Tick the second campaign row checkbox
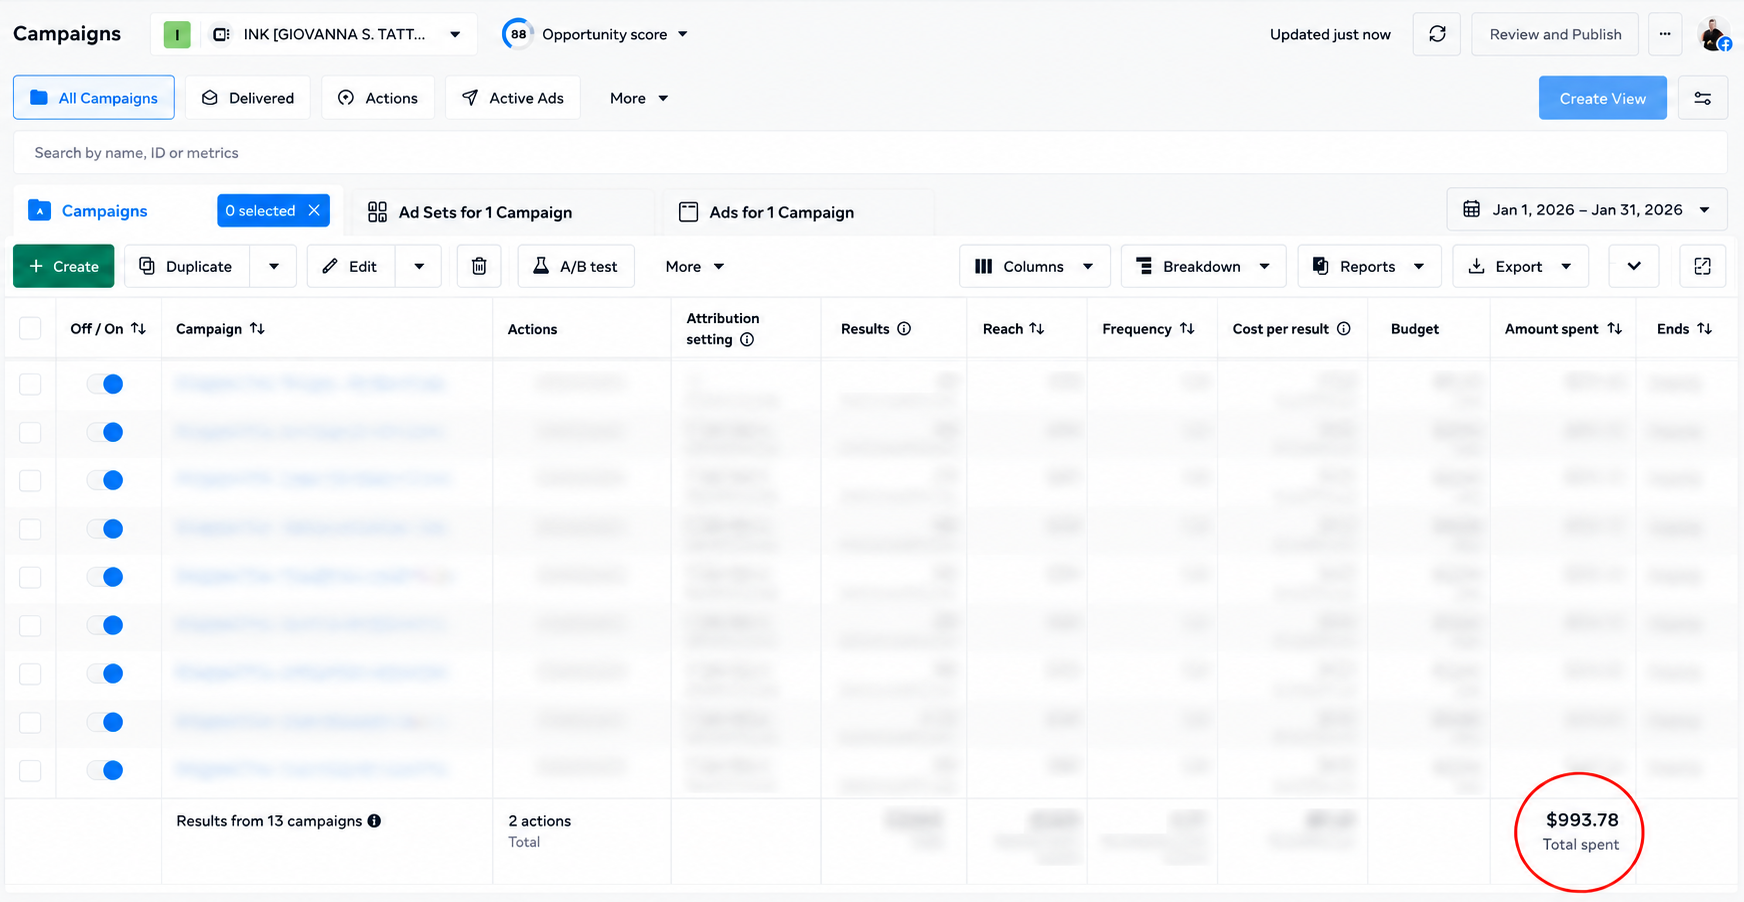 click(x=30, y=432)
